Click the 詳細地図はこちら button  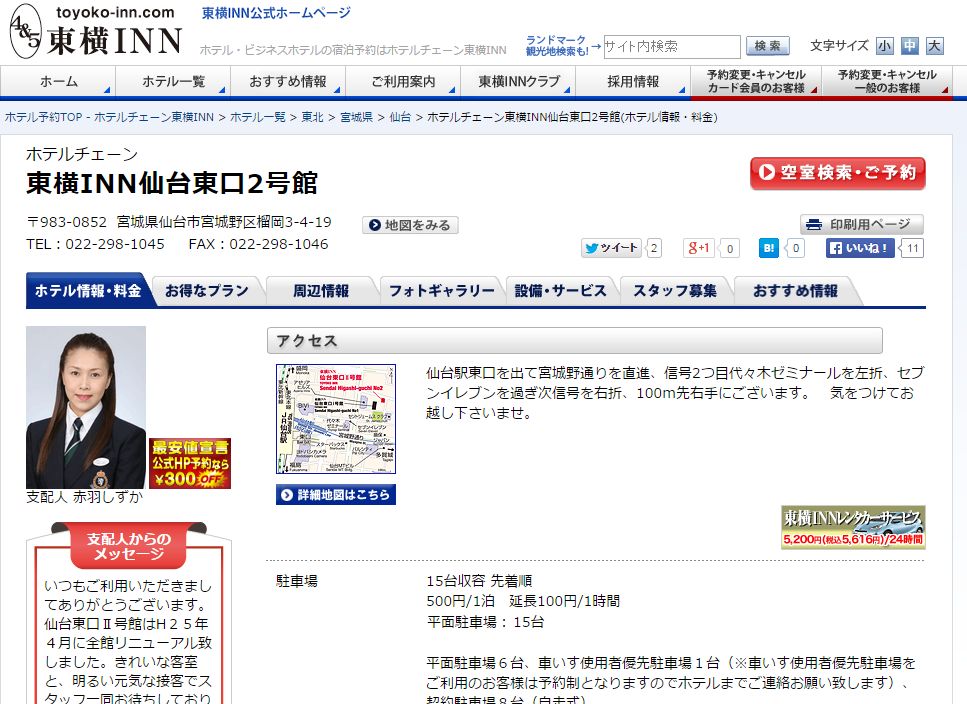[x=336, y=494]
